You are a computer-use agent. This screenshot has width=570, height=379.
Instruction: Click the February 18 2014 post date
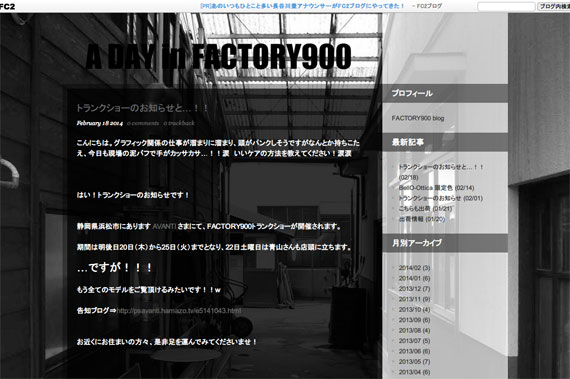pos(100,123)
